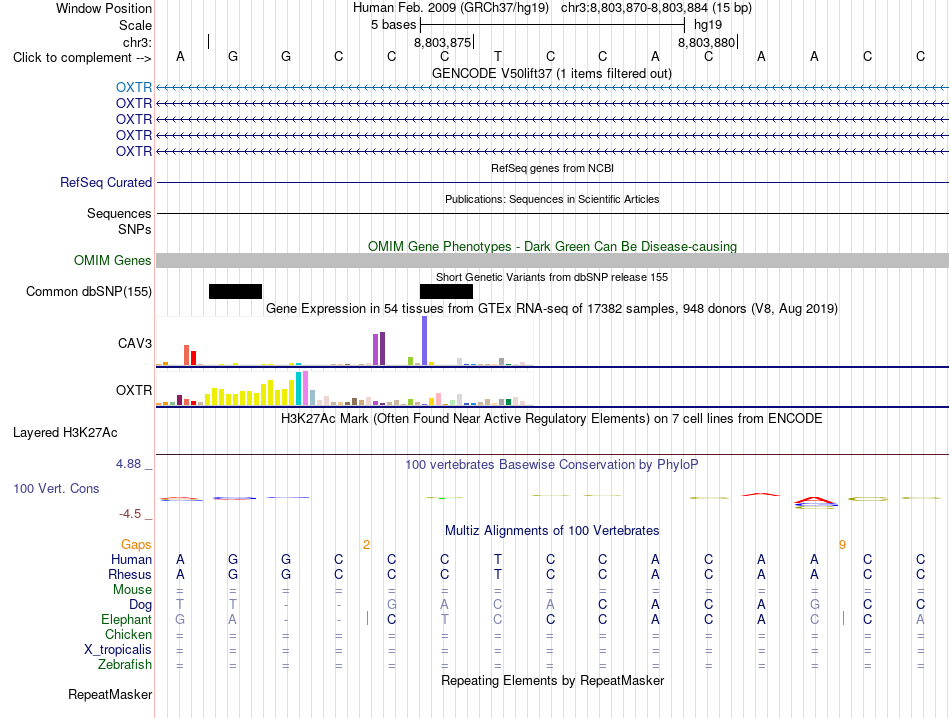Click the "CAV3" GTEx expression label
The height and width of the screenshot is (718, 950).
tap(135, 344)
